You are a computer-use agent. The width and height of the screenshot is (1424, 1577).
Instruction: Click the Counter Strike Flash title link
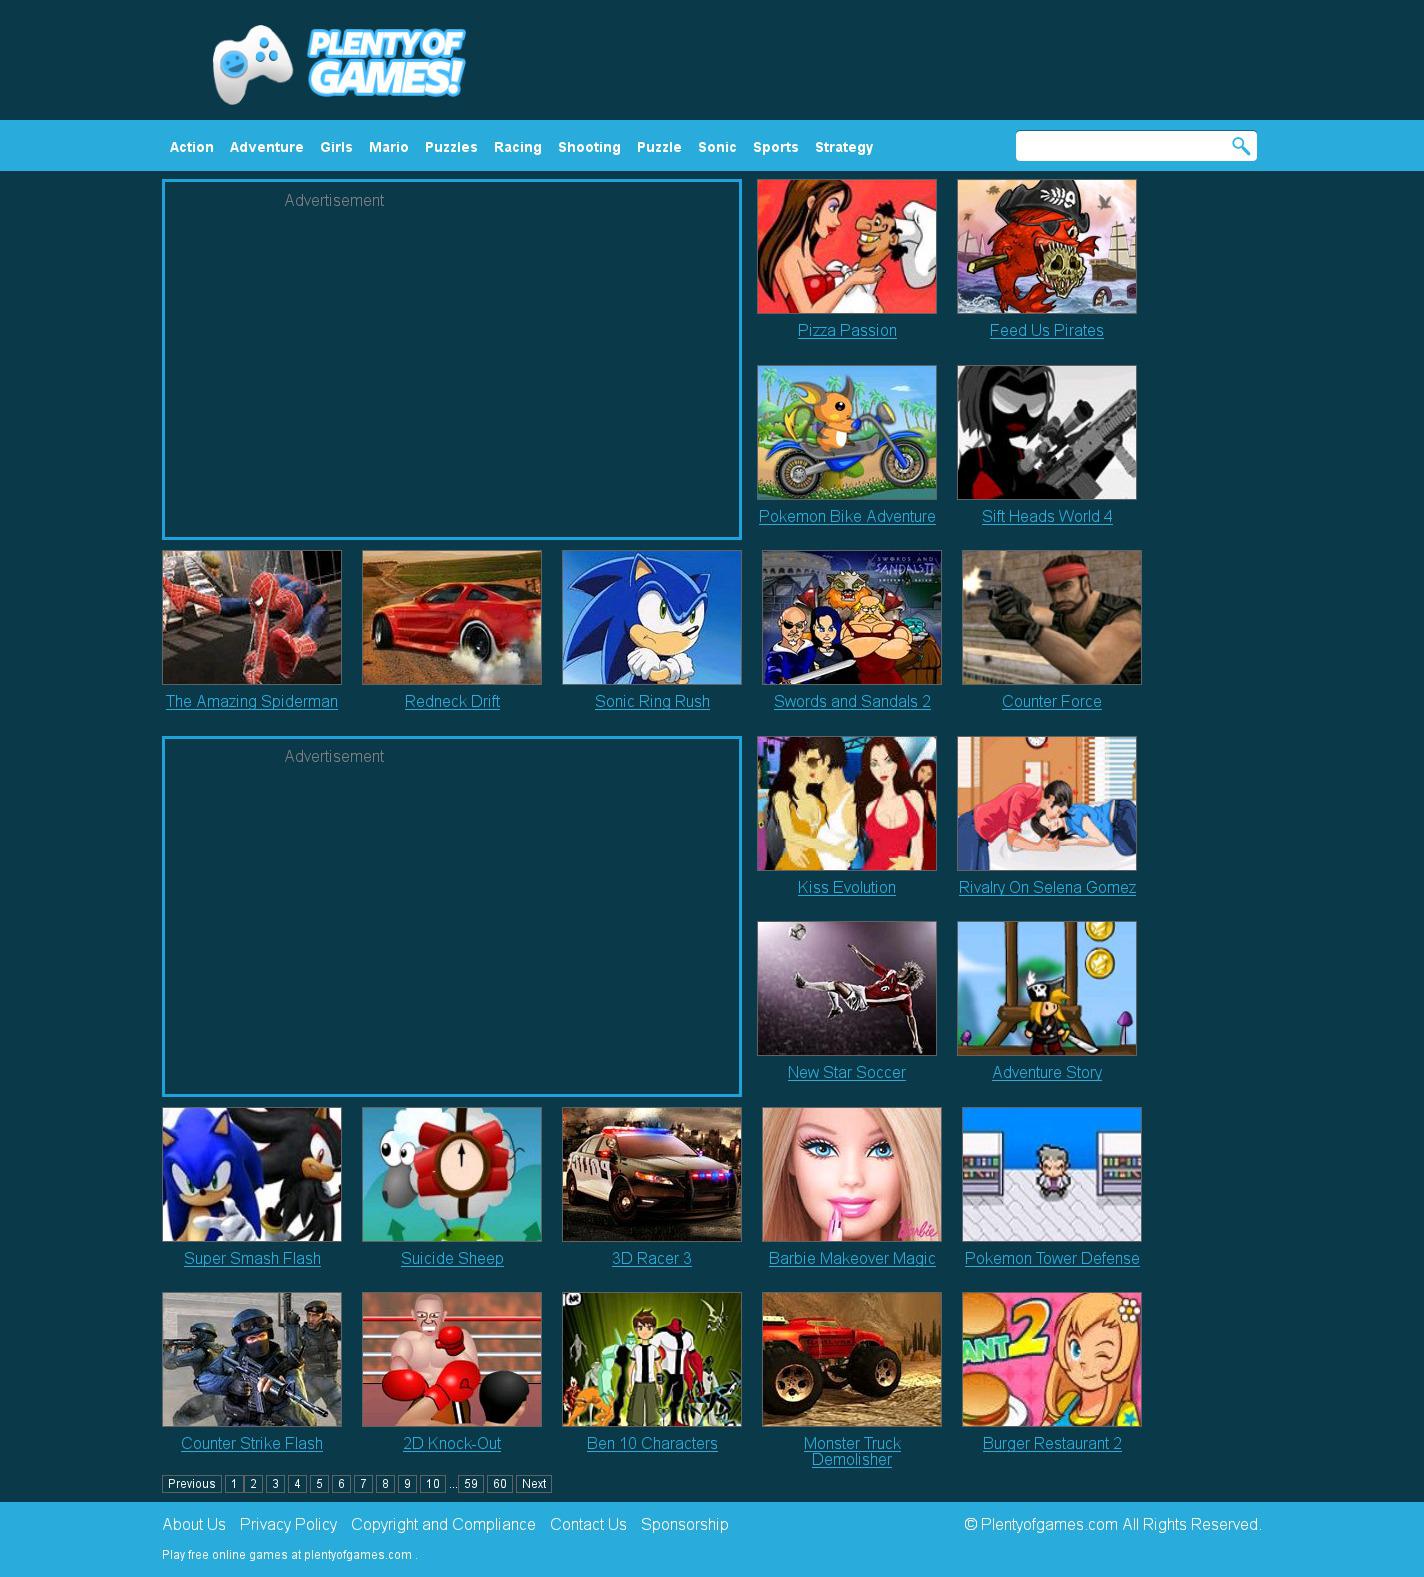252,1444
